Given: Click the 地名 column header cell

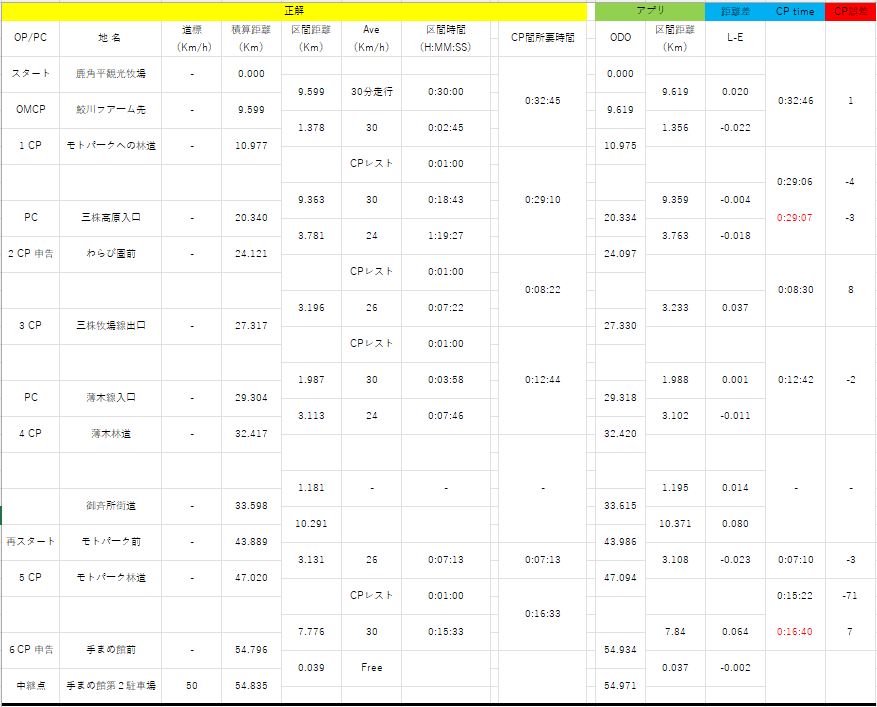Looking at the screenshot, I should coord(110,38).
